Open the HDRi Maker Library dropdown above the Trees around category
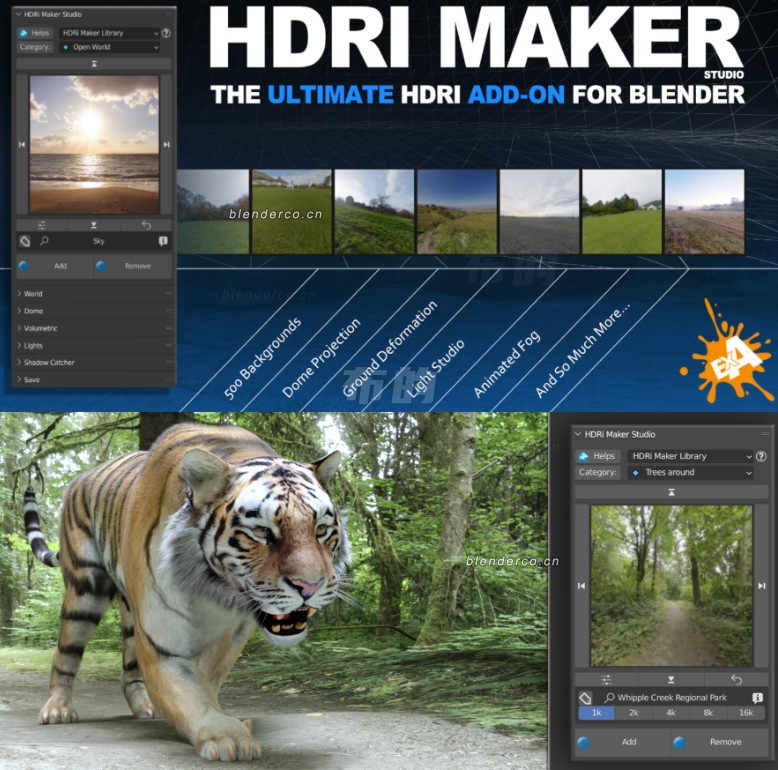This screenshot has height=770, width=778. [690, 456]
